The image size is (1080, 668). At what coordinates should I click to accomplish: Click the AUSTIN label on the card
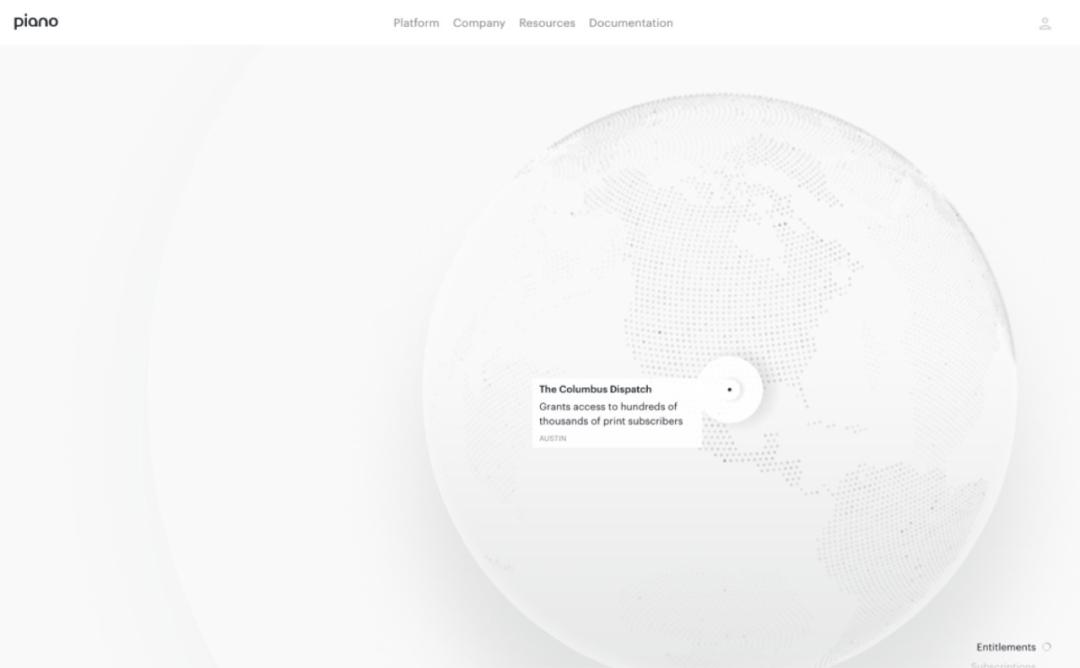tap(551, 437)
